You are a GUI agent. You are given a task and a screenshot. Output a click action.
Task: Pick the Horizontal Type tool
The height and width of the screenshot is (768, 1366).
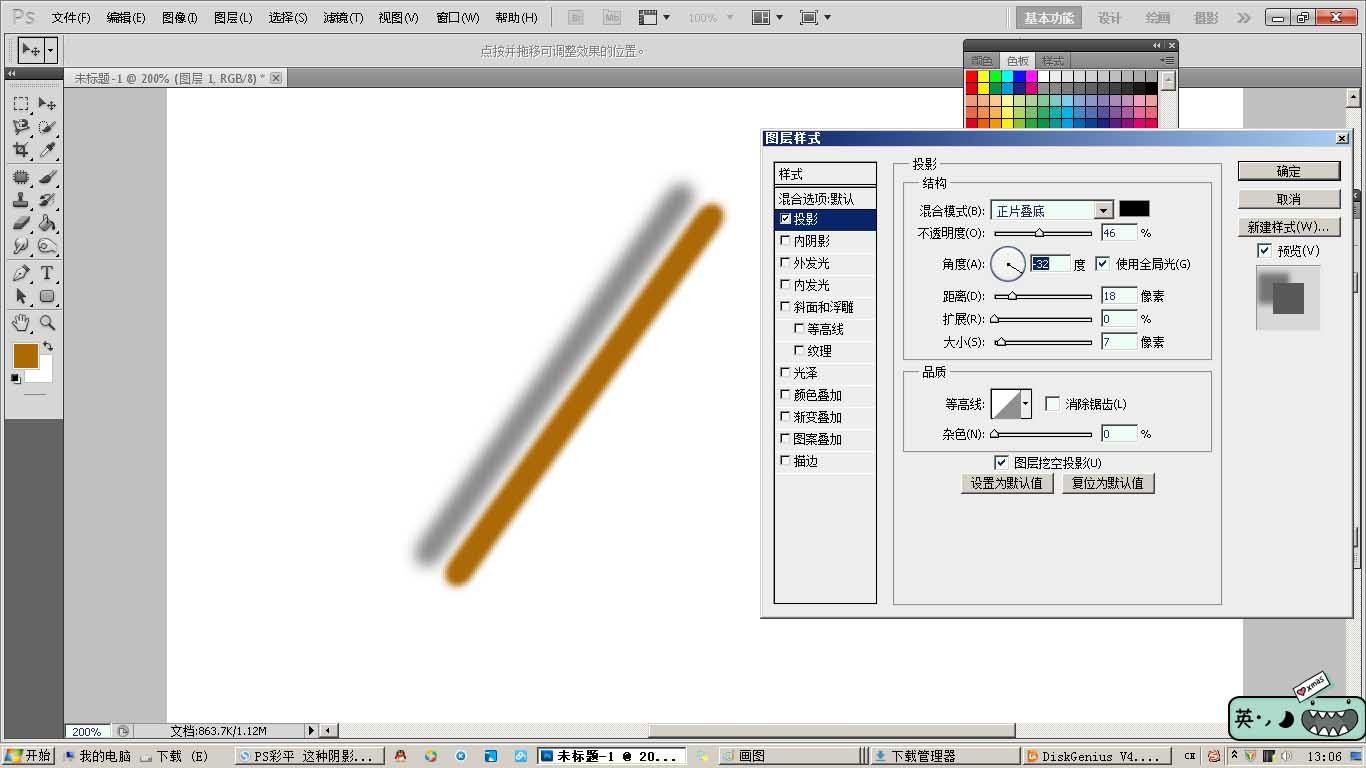(x=47, y=273)
